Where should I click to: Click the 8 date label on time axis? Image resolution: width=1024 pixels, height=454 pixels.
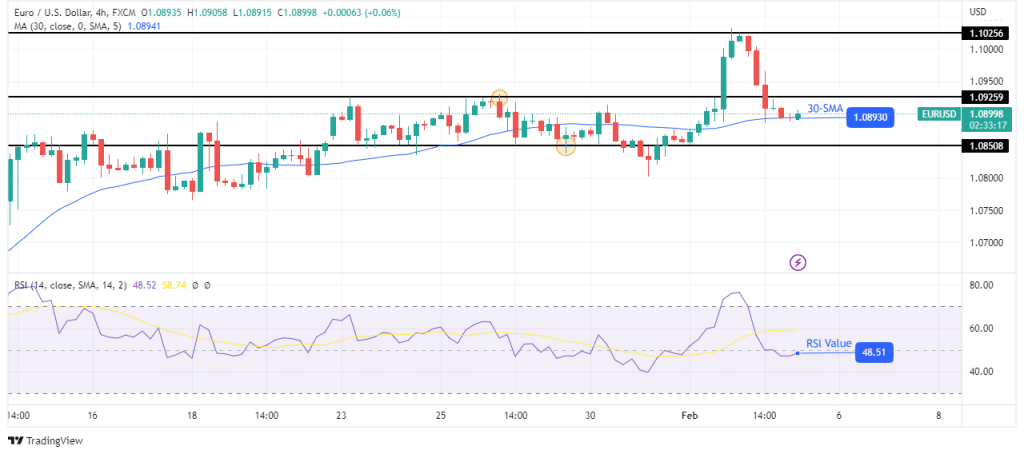938,415
